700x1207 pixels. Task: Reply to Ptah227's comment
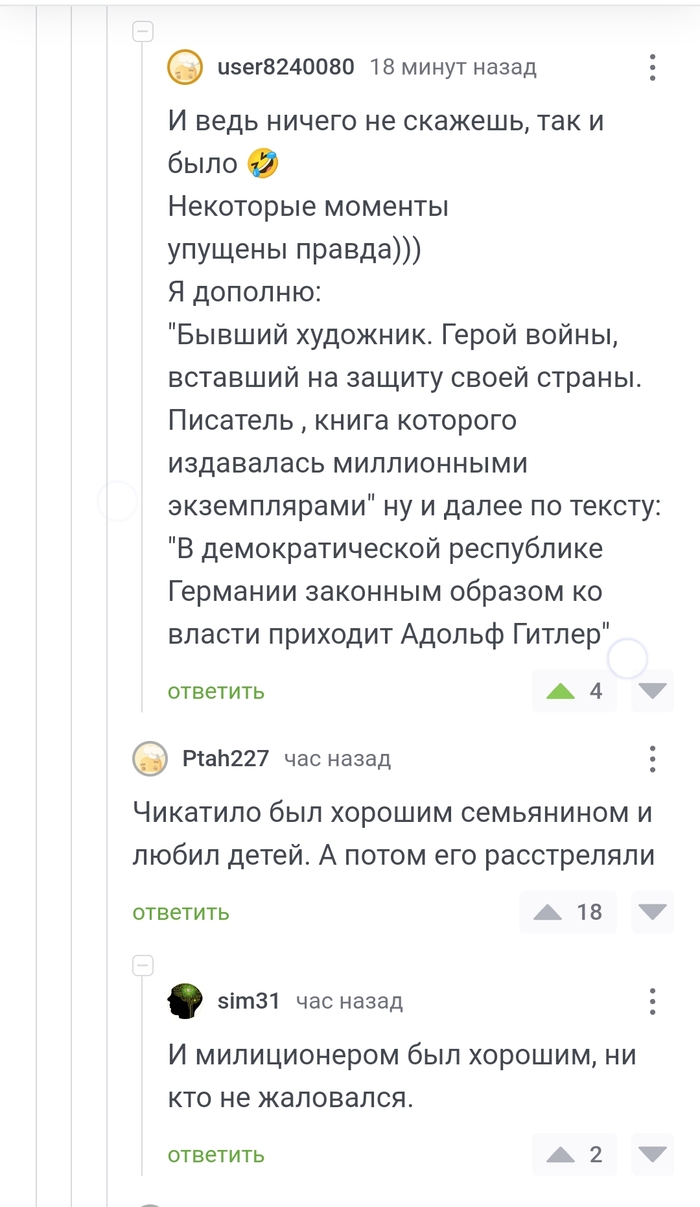click(181, 912)
